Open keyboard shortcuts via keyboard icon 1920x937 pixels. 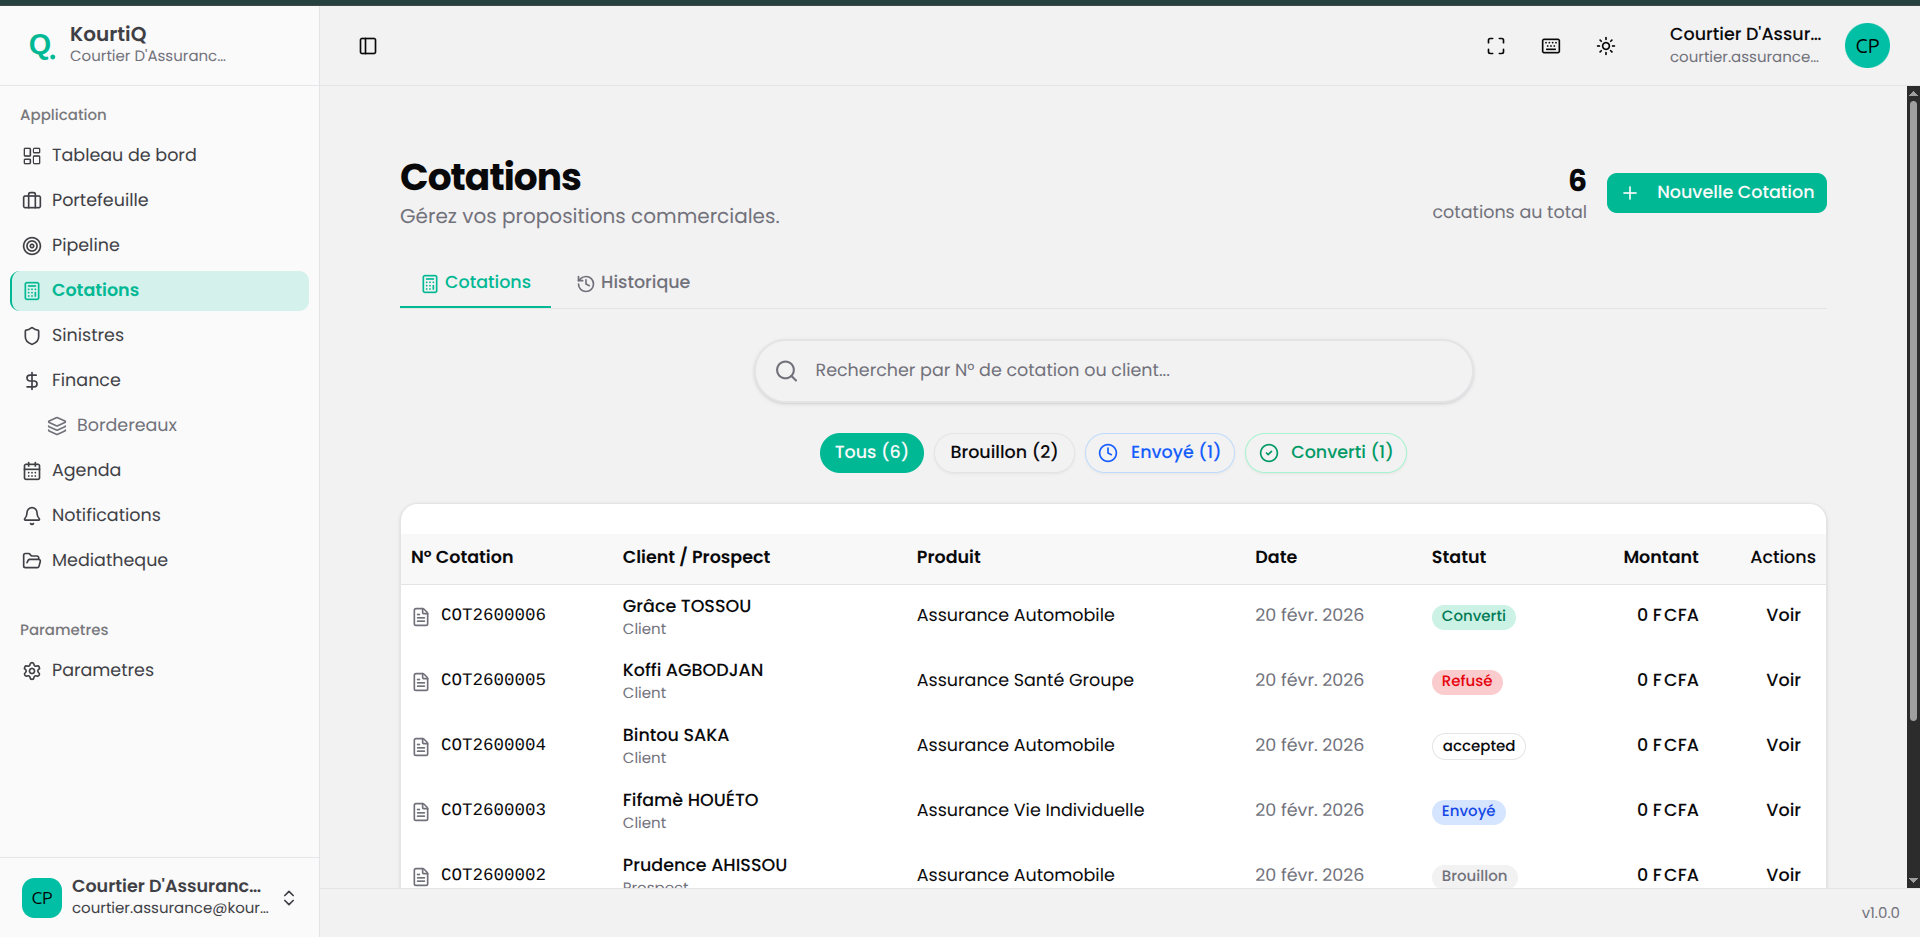(x=1550, y=46)
